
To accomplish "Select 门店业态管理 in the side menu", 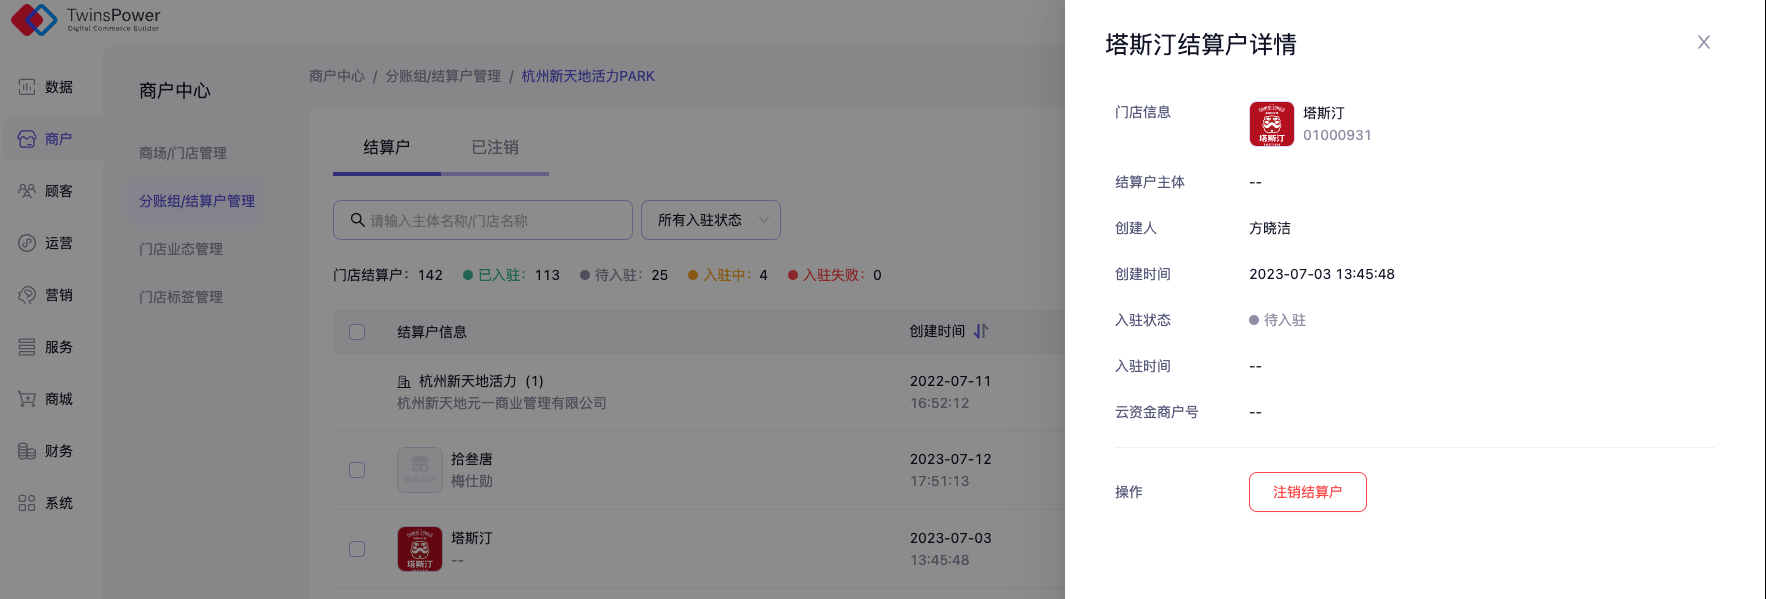I will tap(181, 249).
